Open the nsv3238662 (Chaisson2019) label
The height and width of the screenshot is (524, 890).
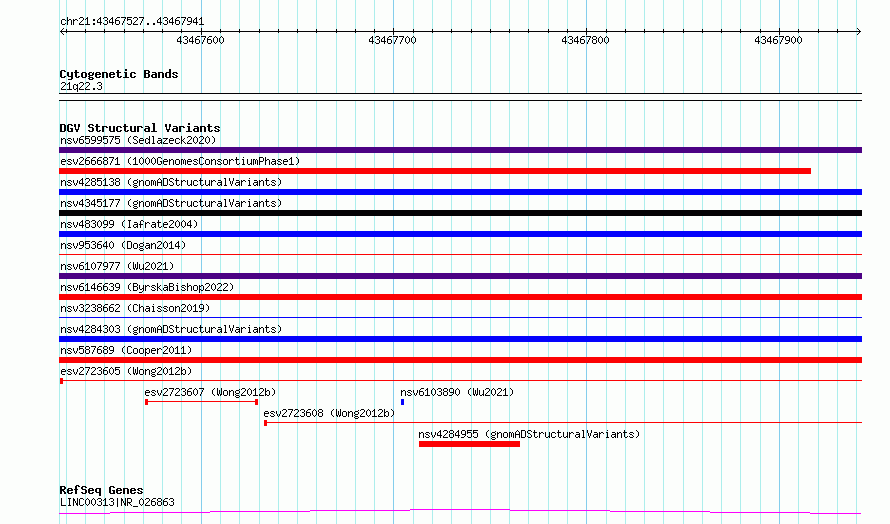click(135, 308)
